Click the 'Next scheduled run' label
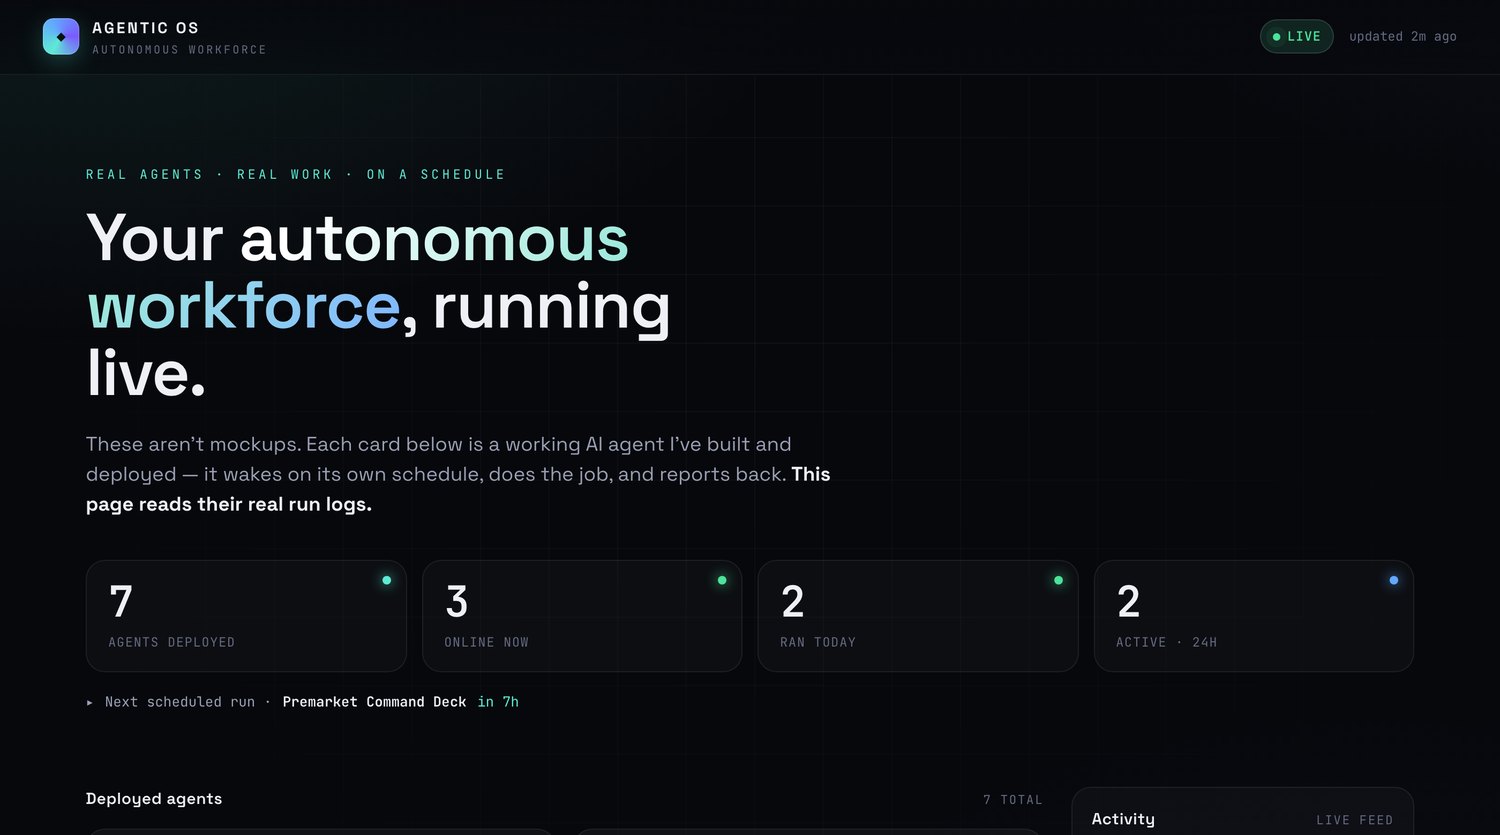The width and height of the screenshot is (1500, 835). 180,702
